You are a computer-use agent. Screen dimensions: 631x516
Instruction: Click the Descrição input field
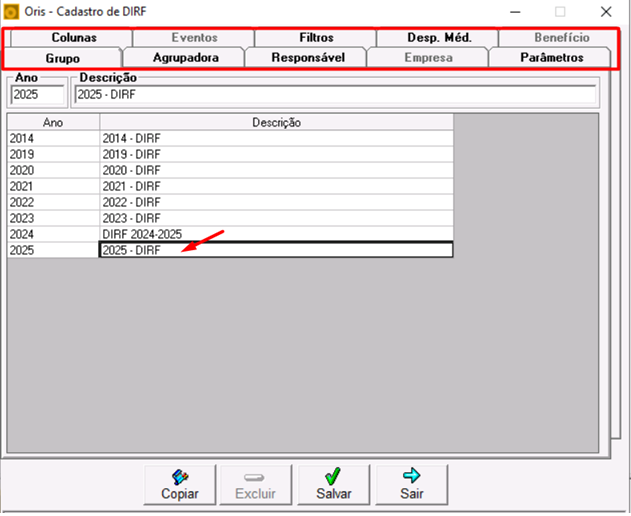335,95
